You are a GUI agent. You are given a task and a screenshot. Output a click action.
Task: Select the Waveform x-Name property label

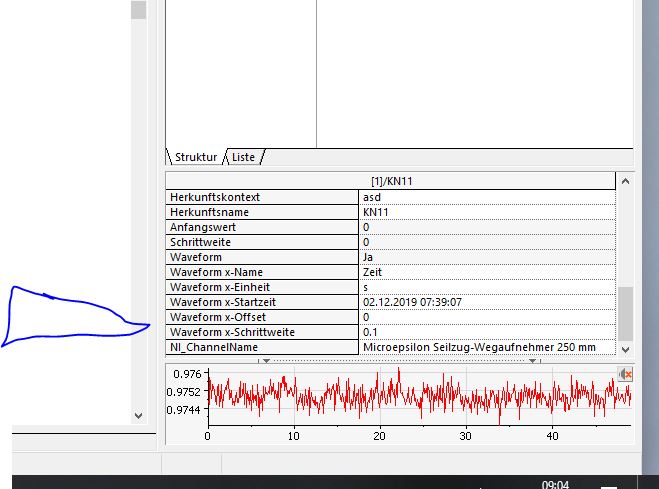pos(262,272)
